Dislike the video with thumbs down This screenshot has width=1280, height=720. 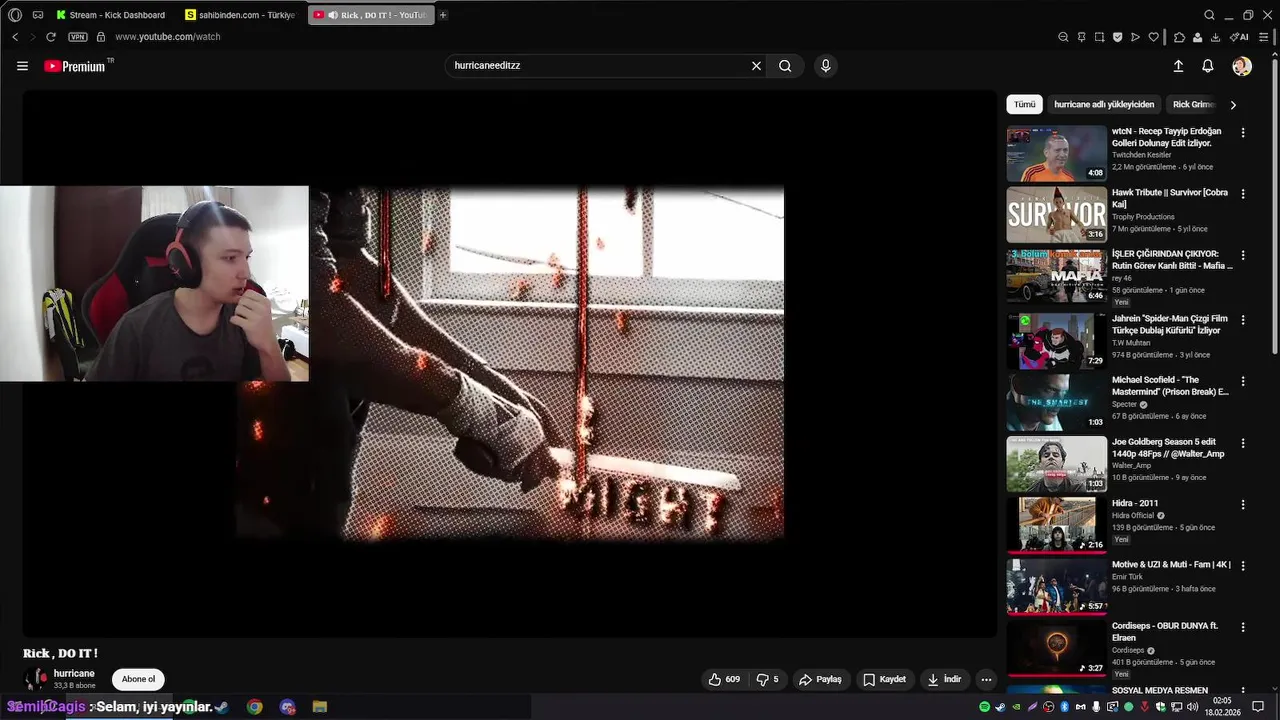pos(767,679)
